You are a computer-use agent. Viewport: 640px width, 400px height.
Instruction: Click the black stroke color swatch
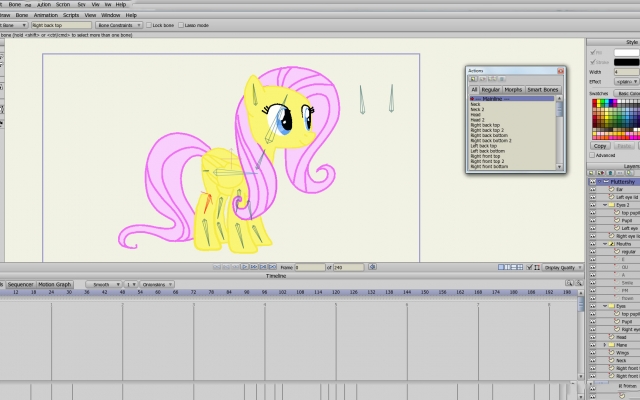(627, 62)
